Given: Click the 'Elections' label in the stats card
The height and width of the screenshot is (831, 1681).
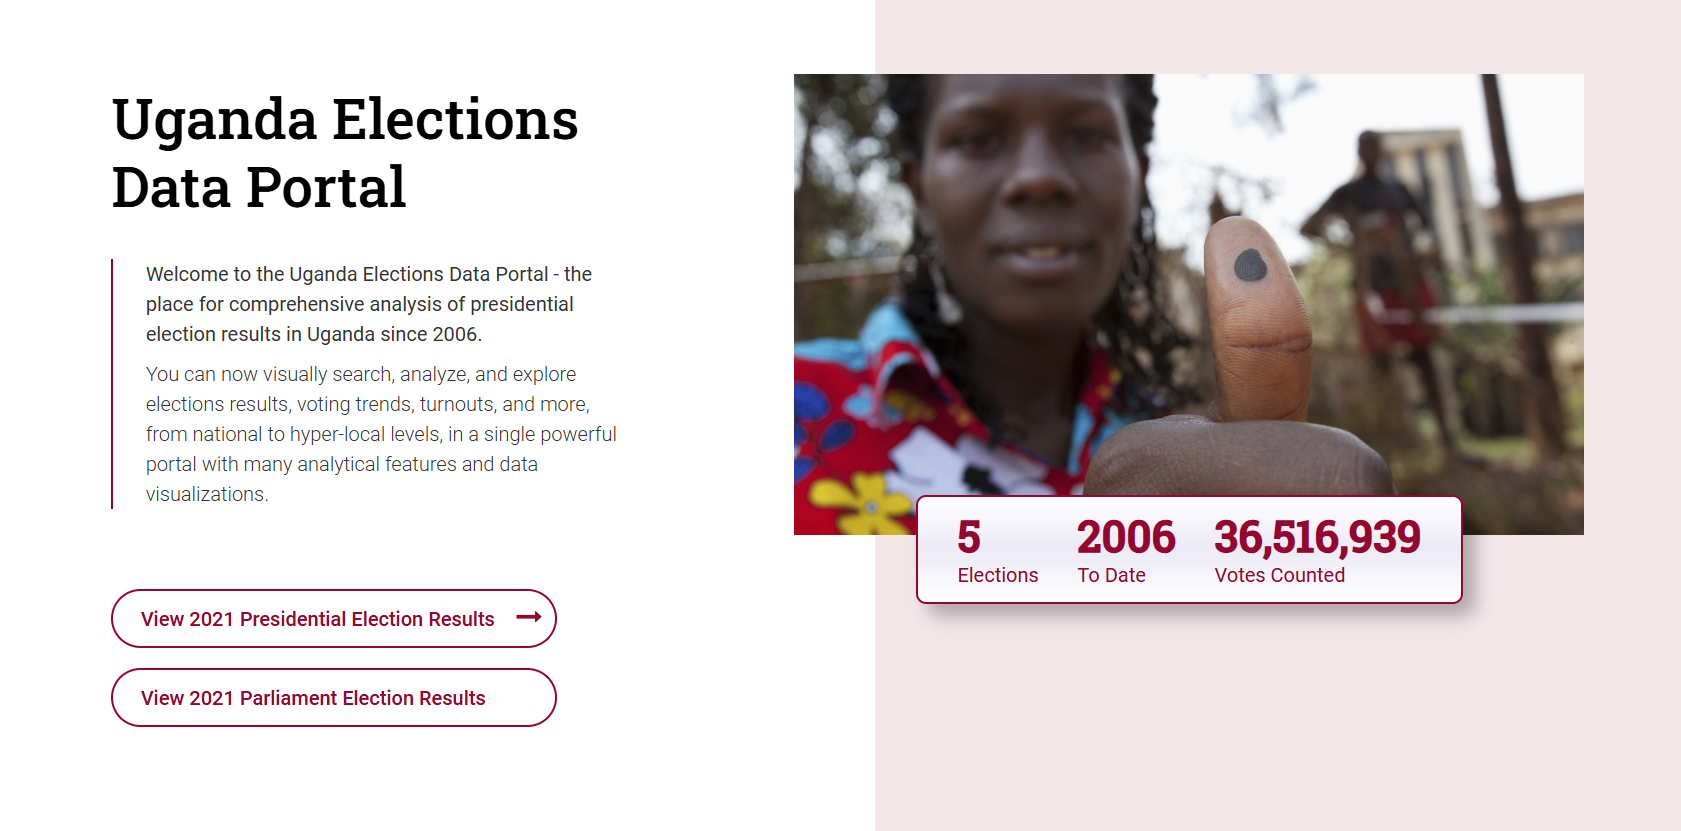Looking at the screenshot, I should (997, 575).
